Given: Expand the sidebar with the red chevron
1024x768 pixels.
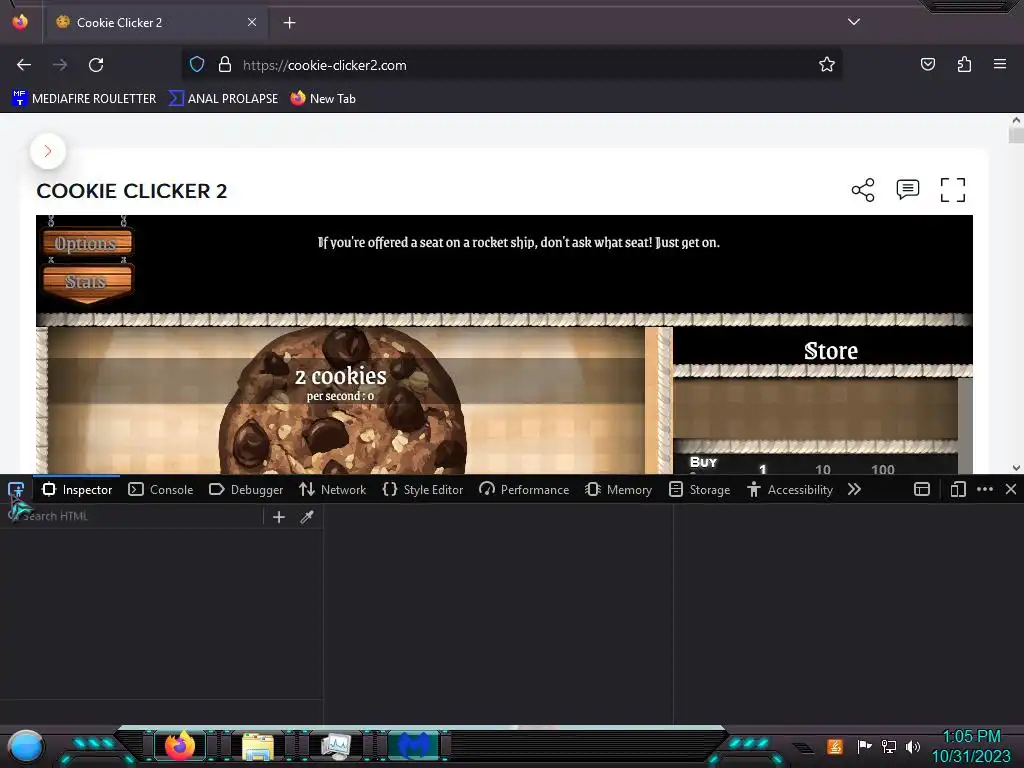Looking at the screenshot, I should (x=48, y=151).
